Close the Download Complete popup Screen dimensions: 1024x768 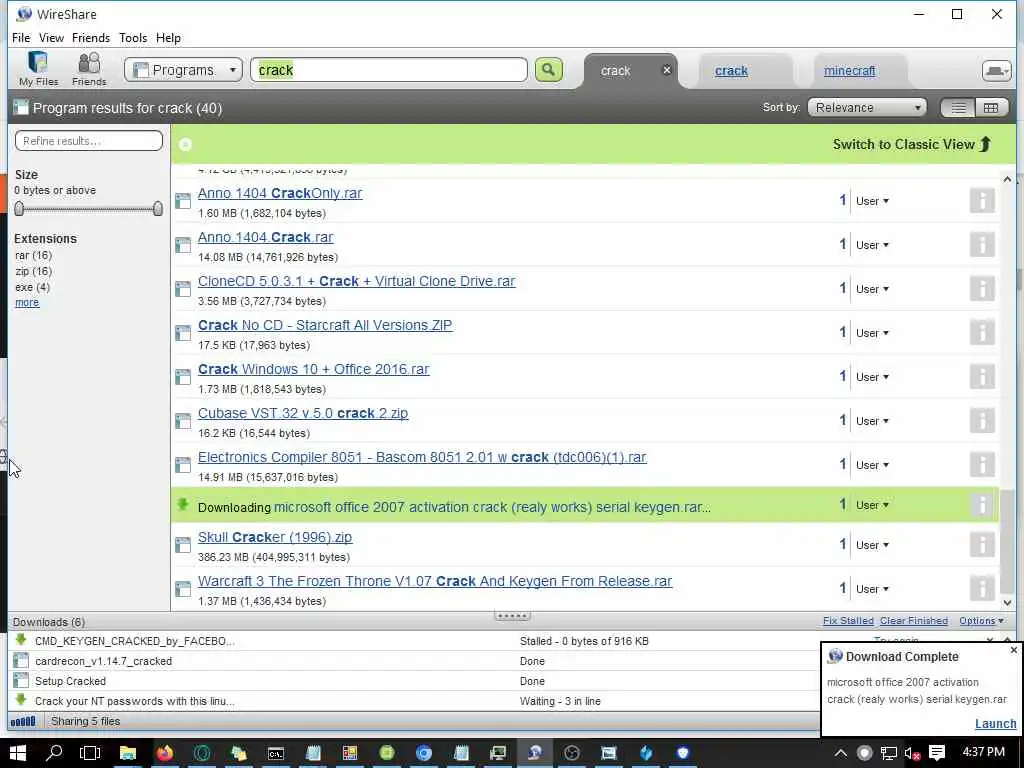1014,650
